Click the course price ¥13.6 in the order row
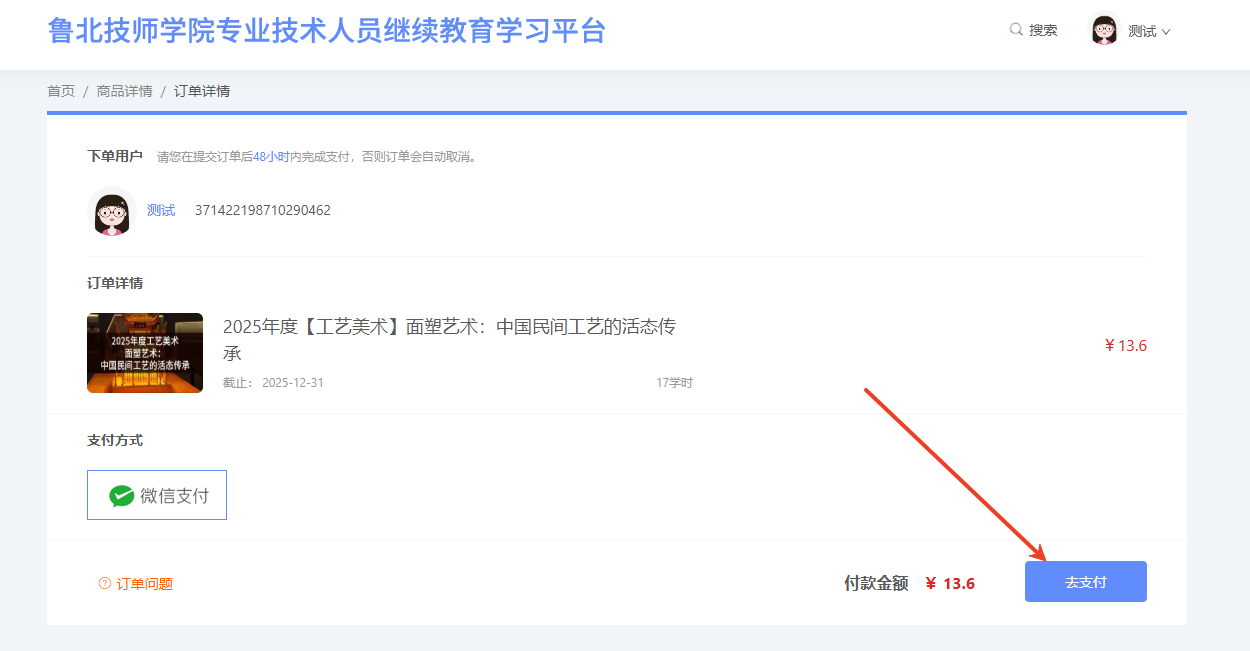Screen dimensions: 1250x651 pyautogui.click(x=1125, y=346)
